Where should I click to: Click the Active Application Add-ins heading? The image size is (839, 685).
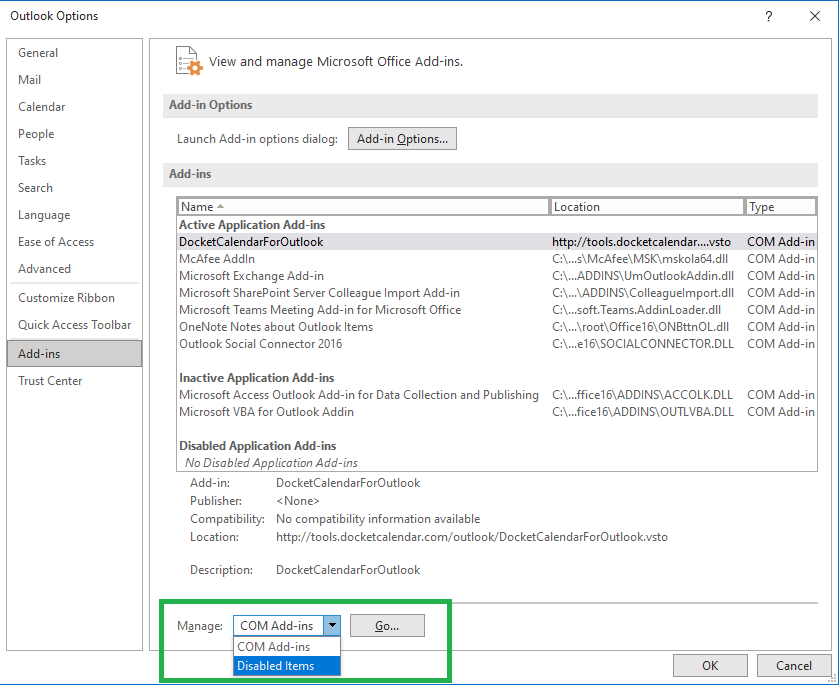pyautogui.click(x=252, y=225)
